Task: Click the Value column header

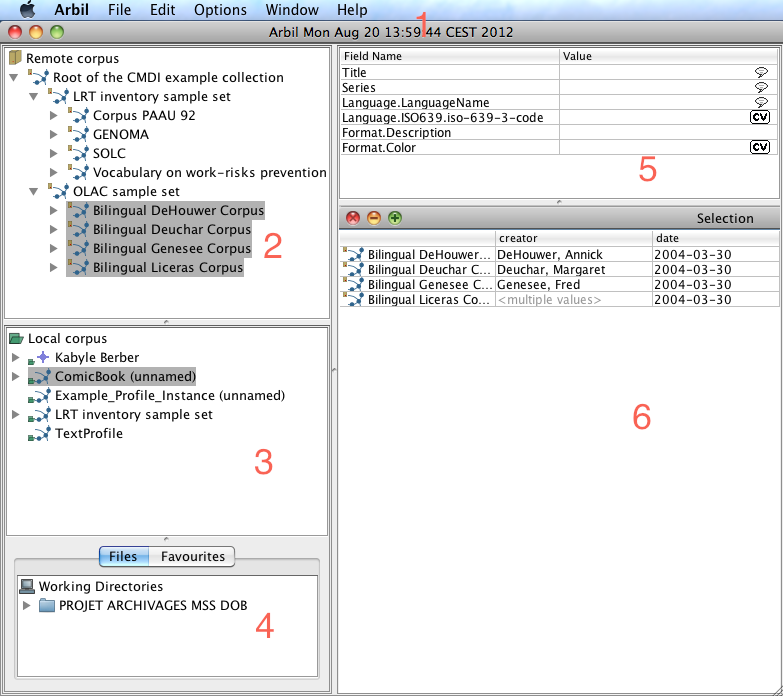Action: tap(669, 56)
